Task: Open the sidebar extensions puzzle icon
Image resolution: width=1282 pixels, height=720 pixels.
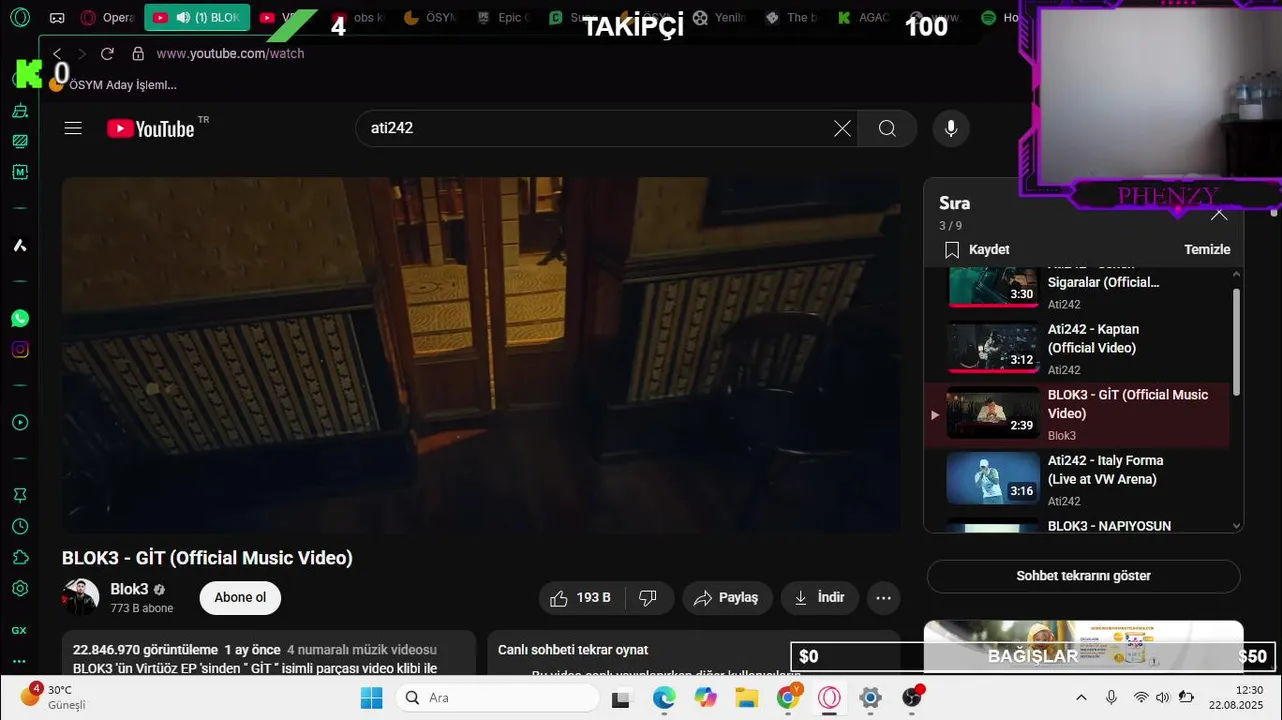Action: (20, 557)
